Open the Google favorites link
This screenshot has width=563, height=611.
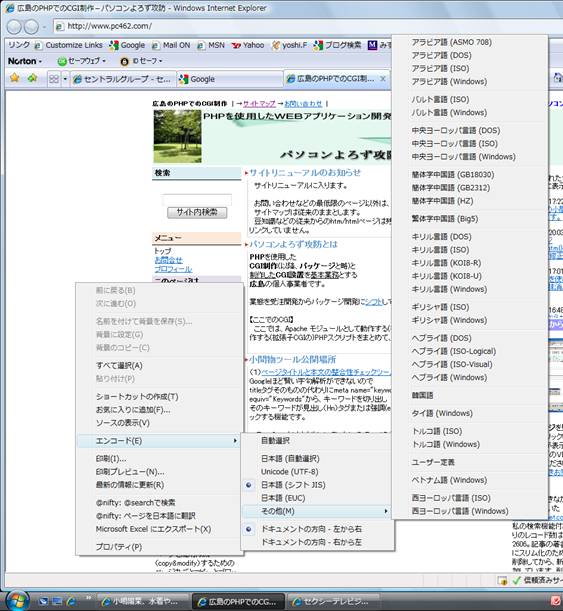(x=127, y=45)
